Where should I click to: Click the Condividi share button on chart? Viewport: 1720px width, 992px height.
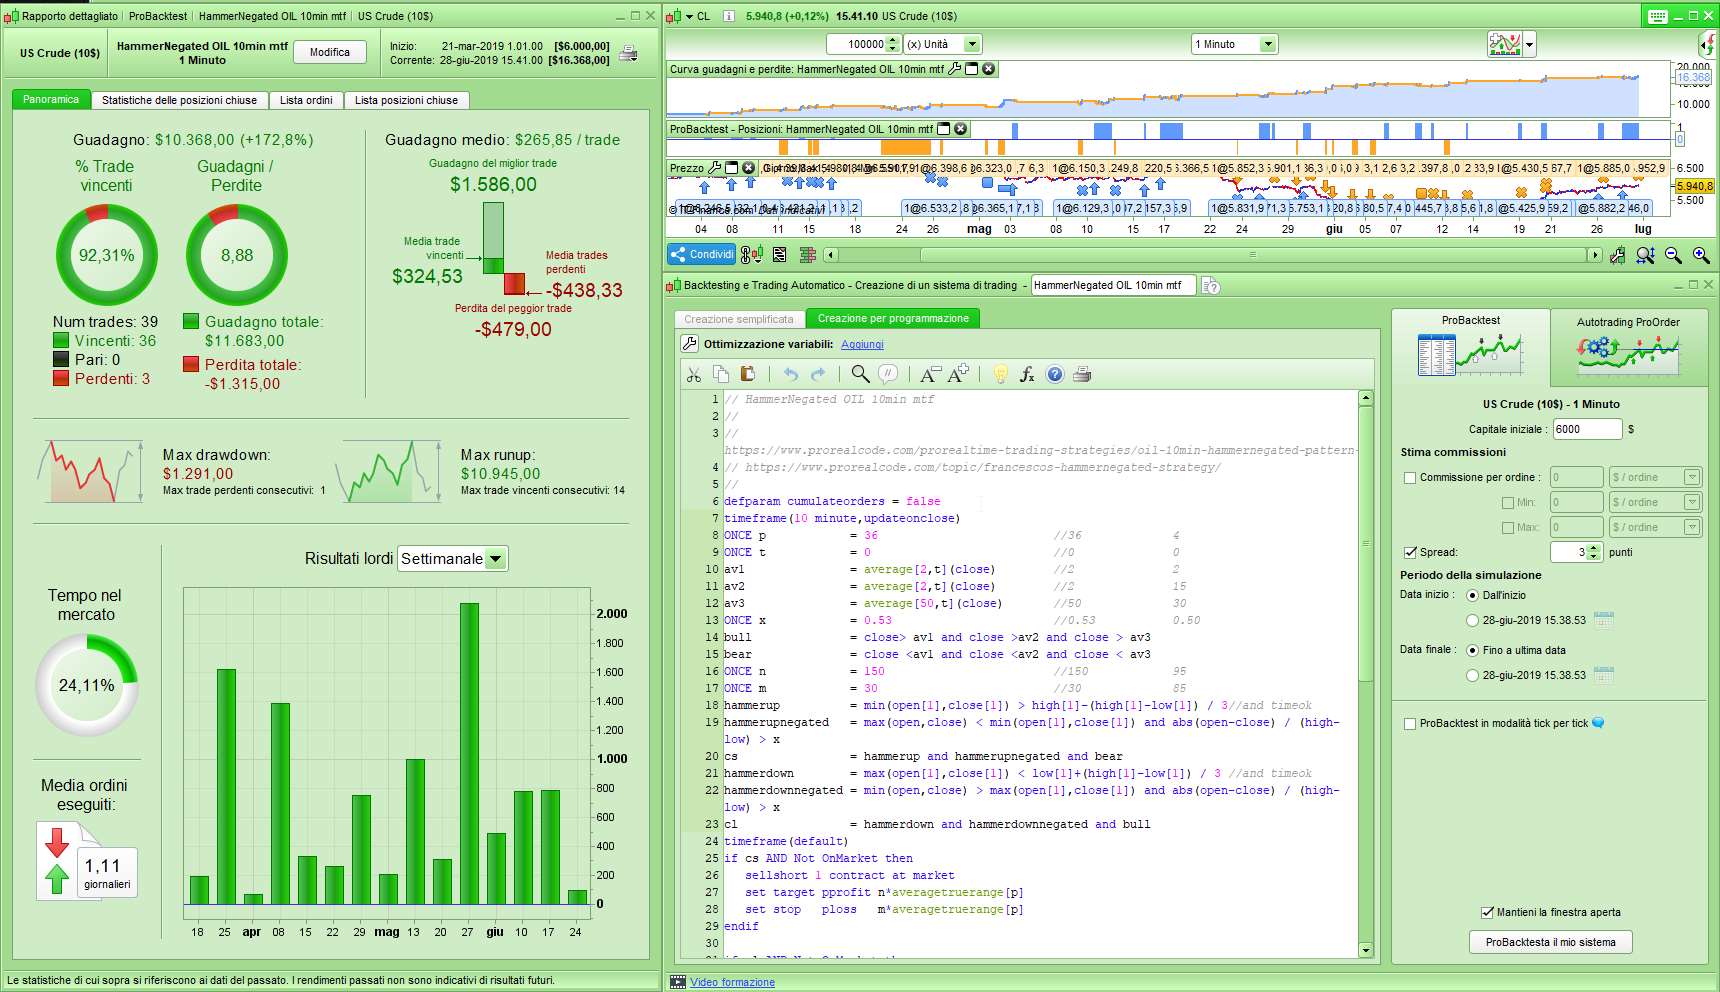tap(702, 254)
